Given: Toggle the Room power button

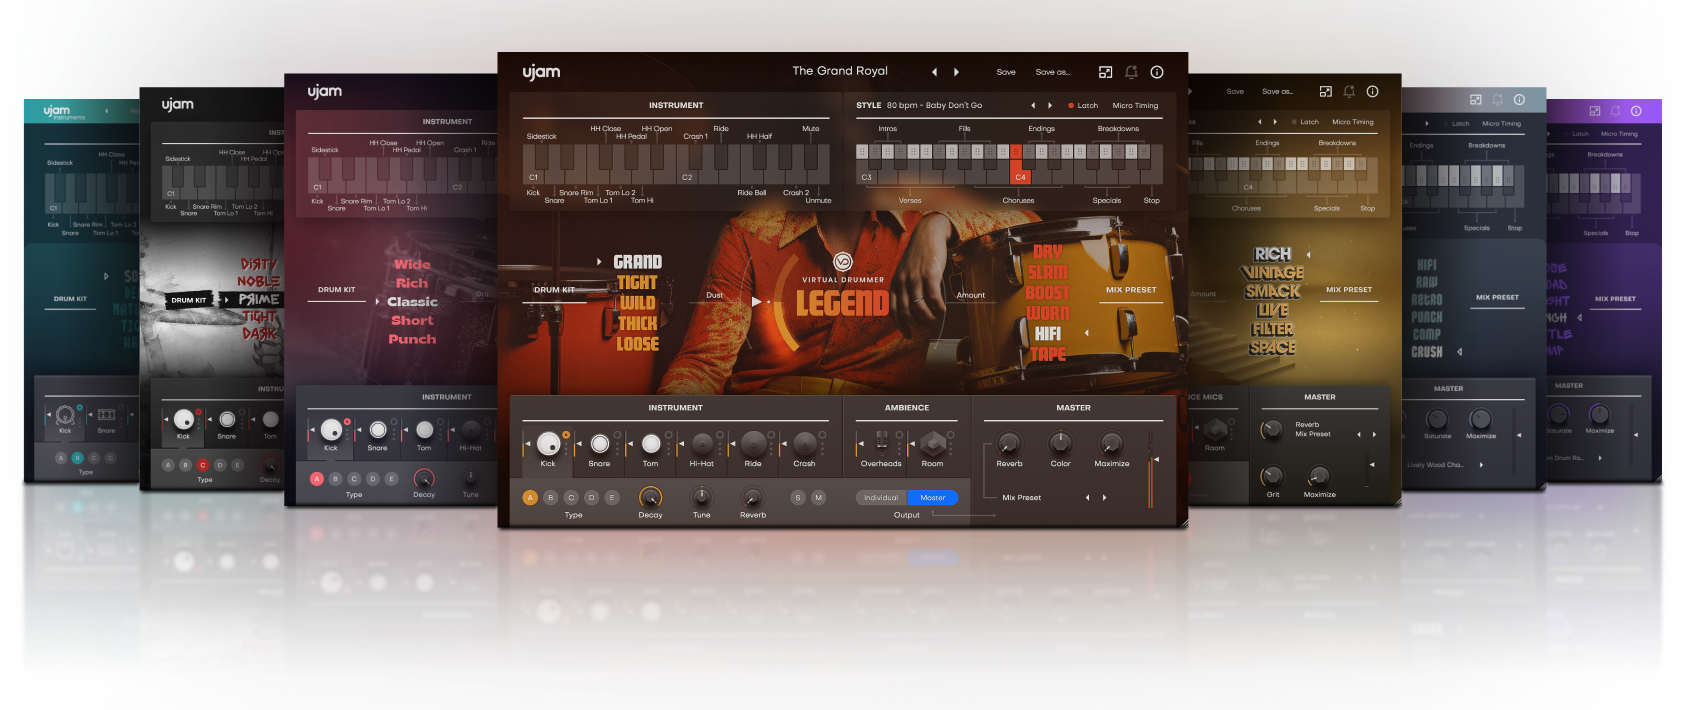Looking at the screenshot, I should tap(950, 435).
